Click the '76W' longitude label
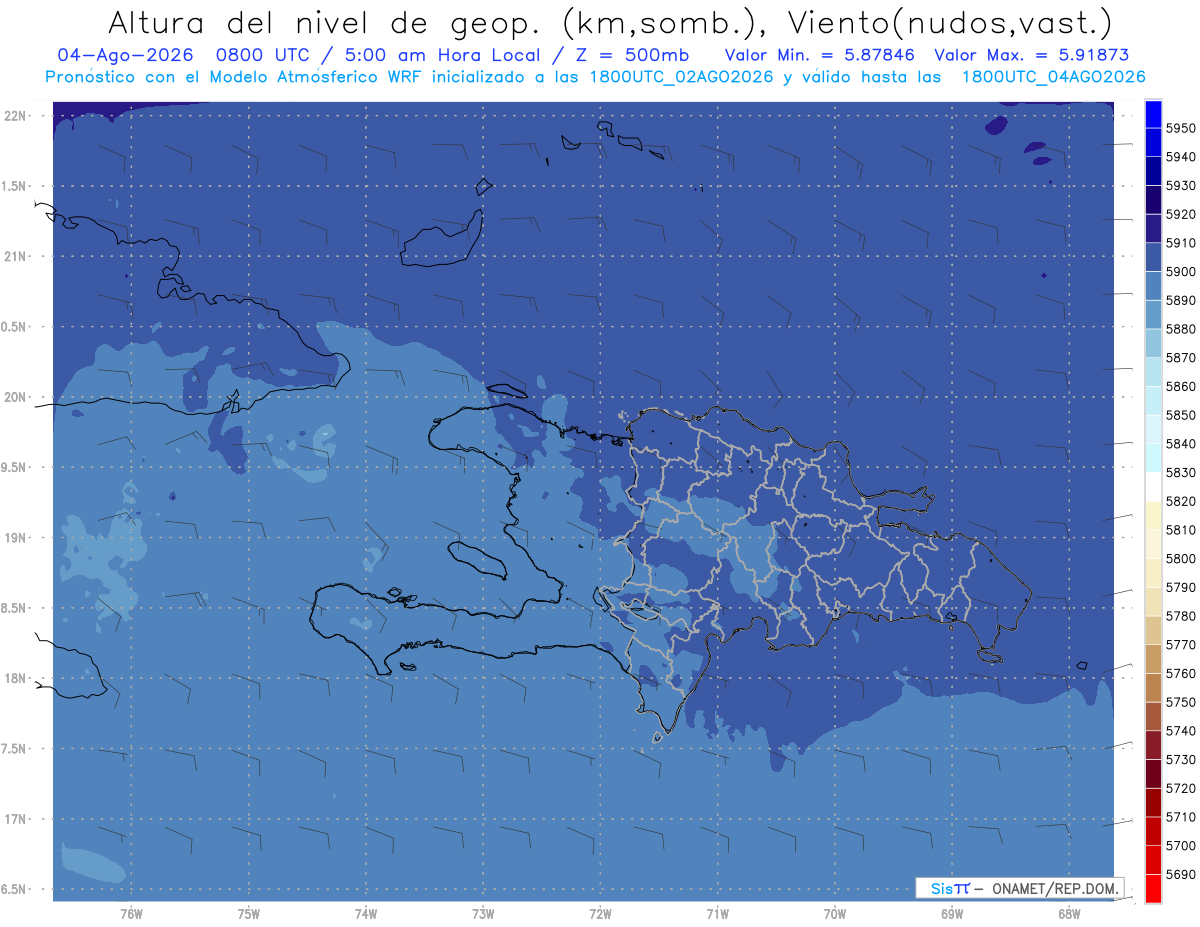Image resolution: width=1200 pixels, height=927 pixels. coord(131,914)
